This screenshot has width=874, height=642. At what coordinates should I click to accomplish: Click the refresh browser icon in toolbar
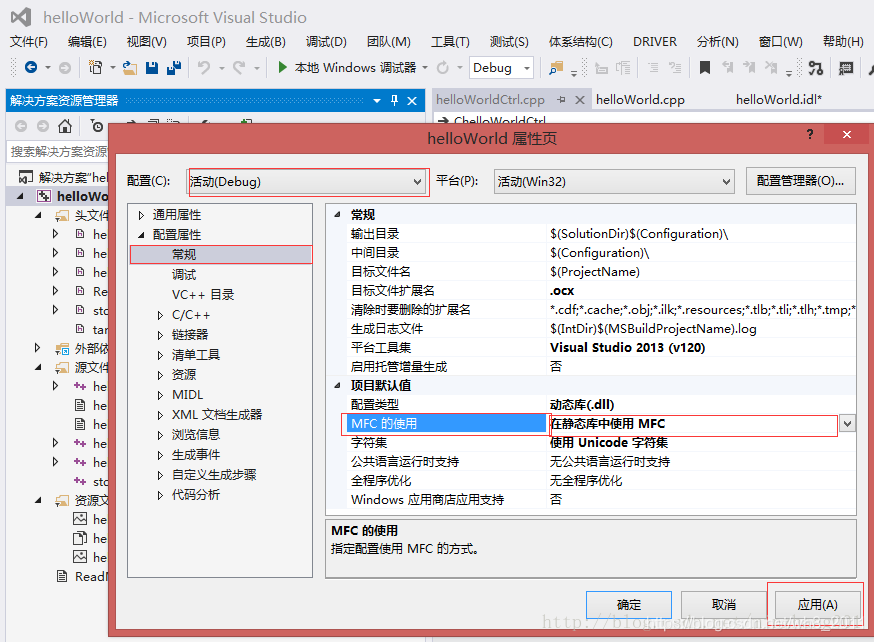coord(443,67)
